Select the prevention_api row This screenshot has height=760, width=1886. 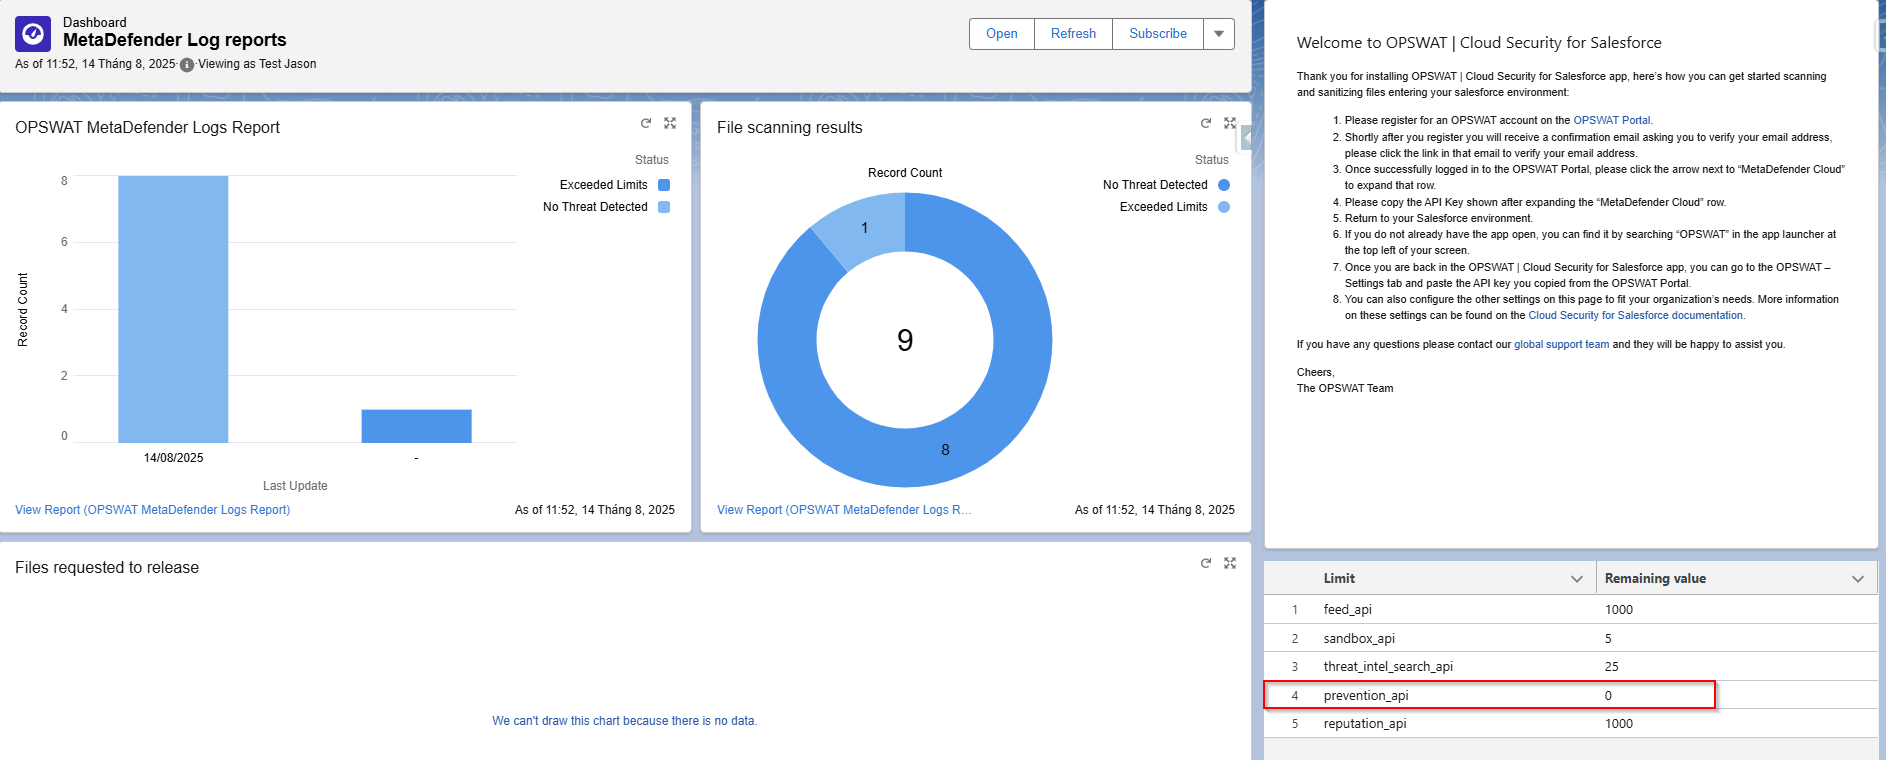(1570, 695)
